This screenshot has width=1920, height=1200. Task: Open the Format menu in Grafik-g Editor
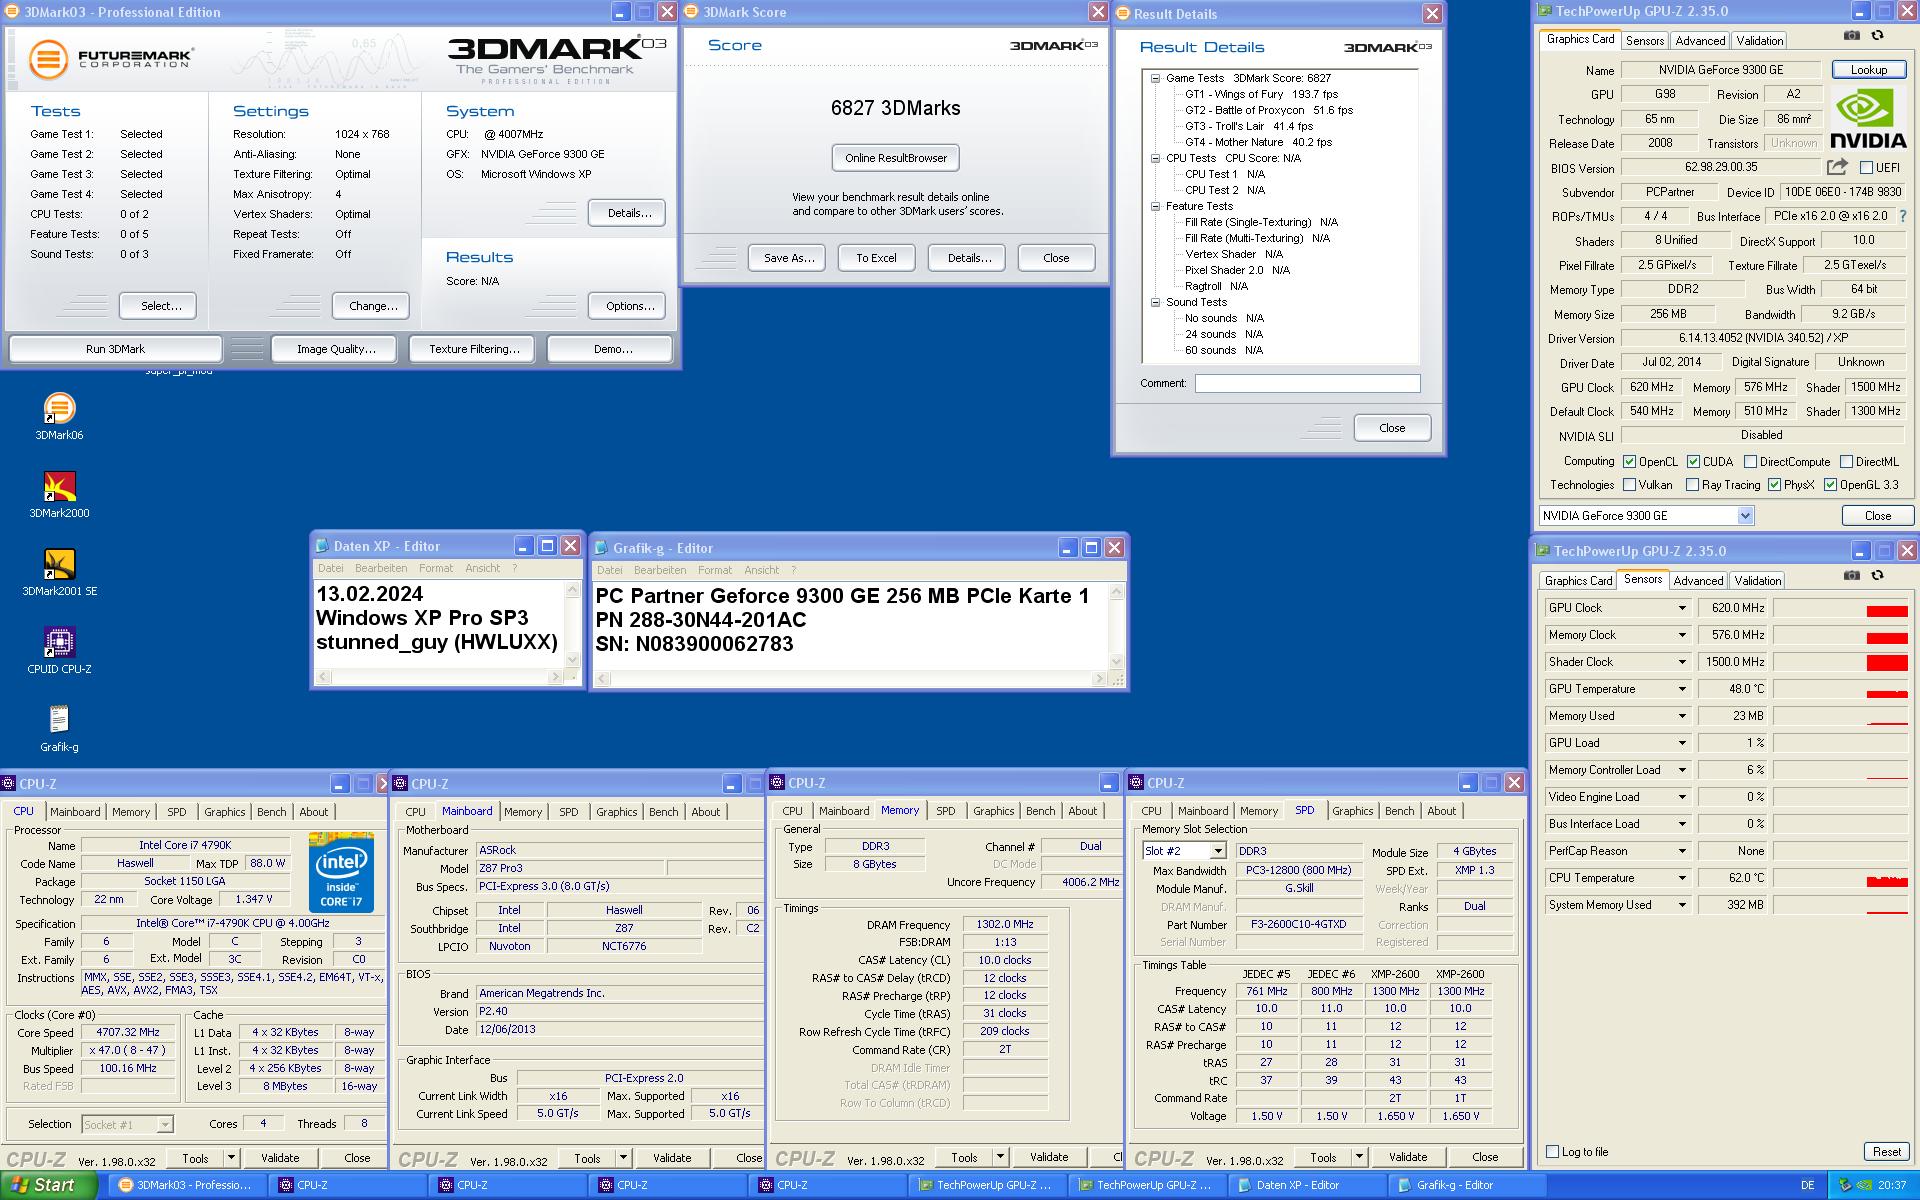[x=714, y=570]
